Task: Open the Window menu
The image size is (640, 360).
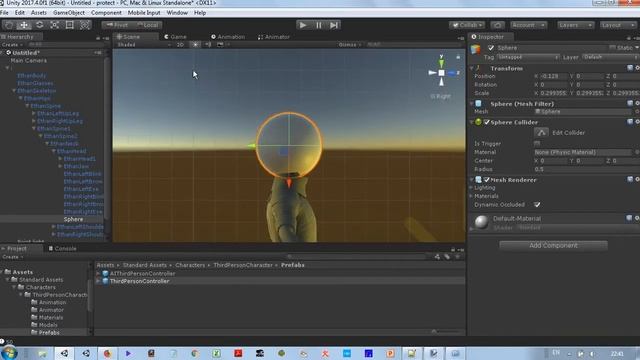Action: [x=177, y=13]
